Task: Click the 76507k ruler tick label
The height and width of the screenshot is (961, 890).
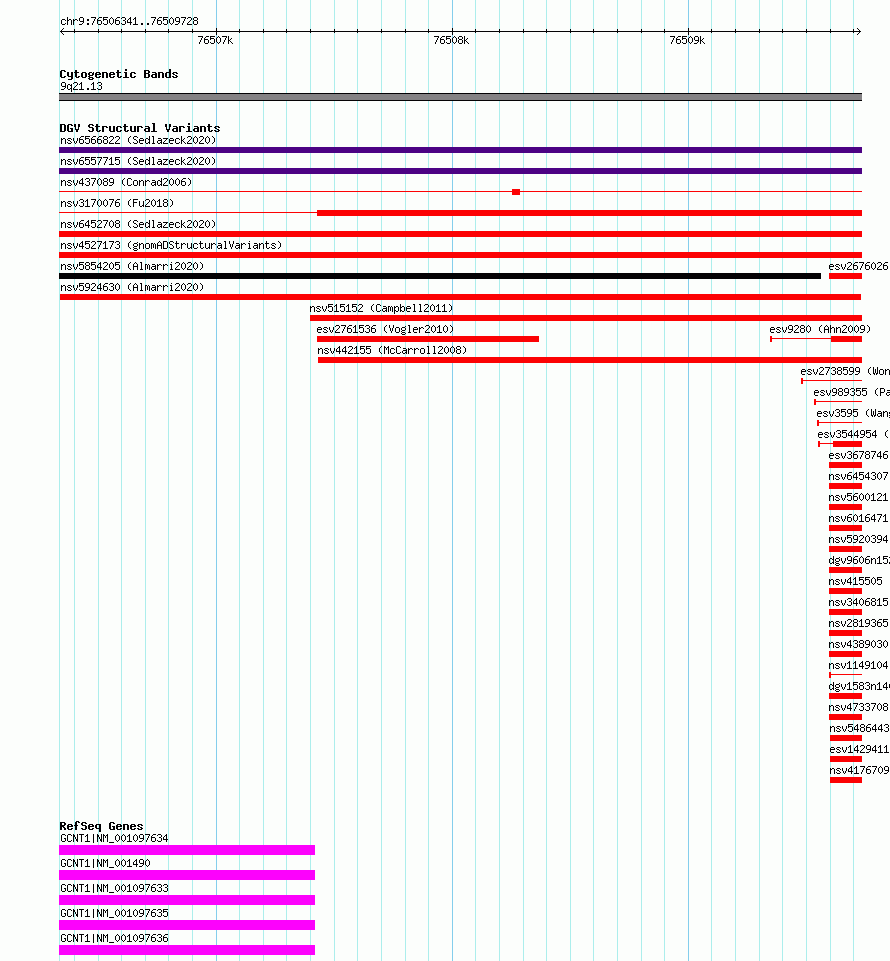Action: coord(215,40)
